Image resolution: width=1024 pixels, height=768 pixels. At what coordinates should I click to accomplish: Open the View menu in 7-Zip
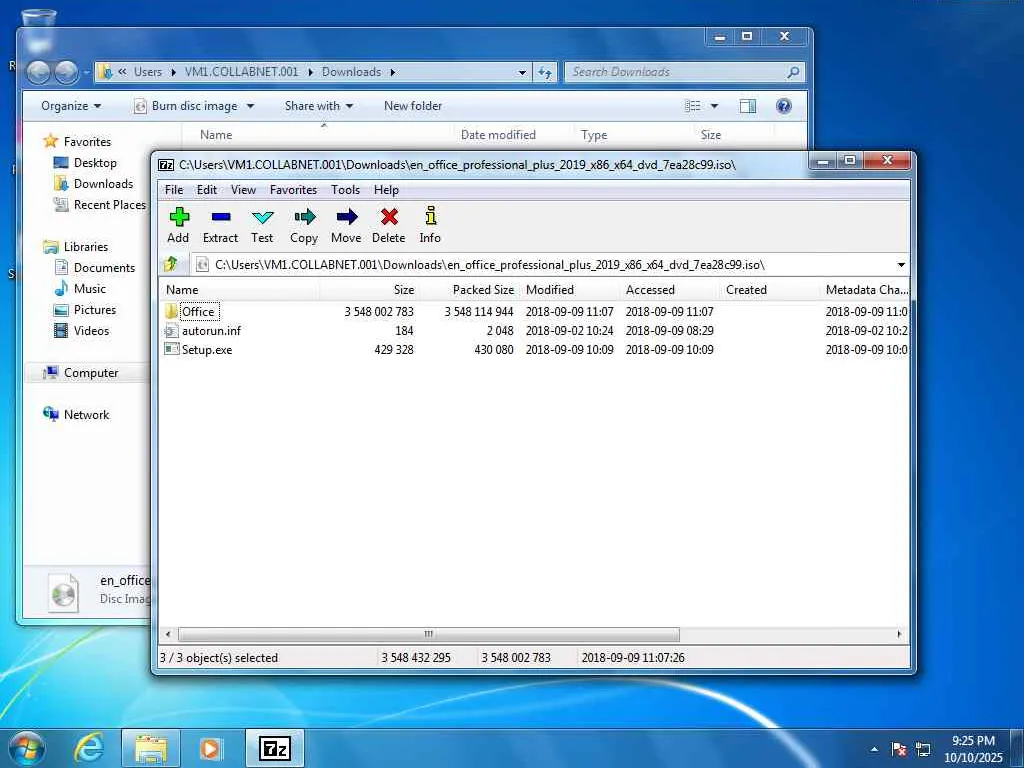click(x=243, y=190)
